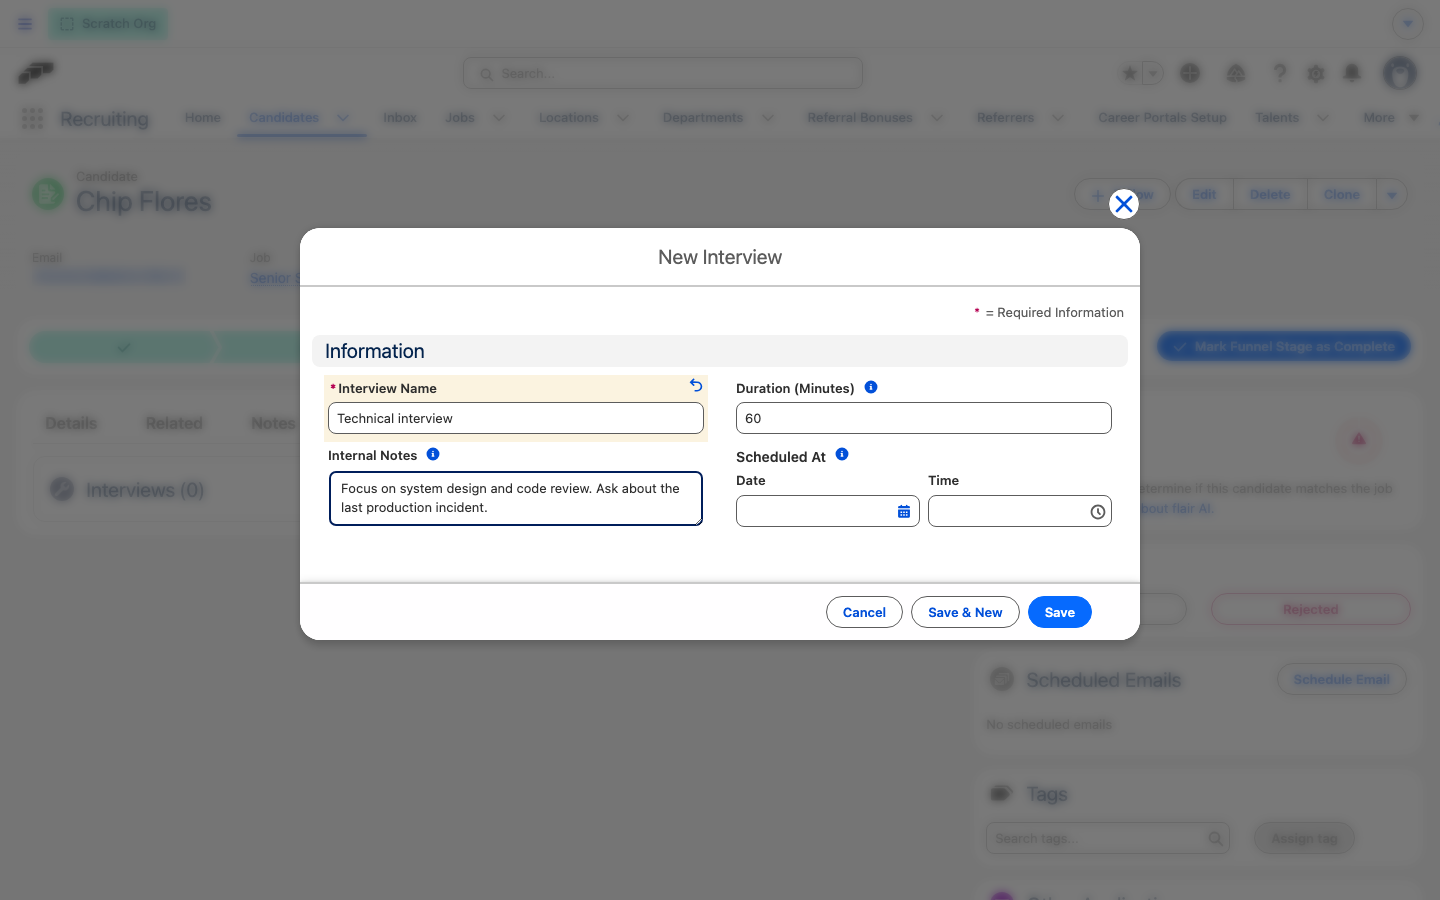Open the user profile avatar
Screen dimensions: 1440x900
(x=1400, y=73)
